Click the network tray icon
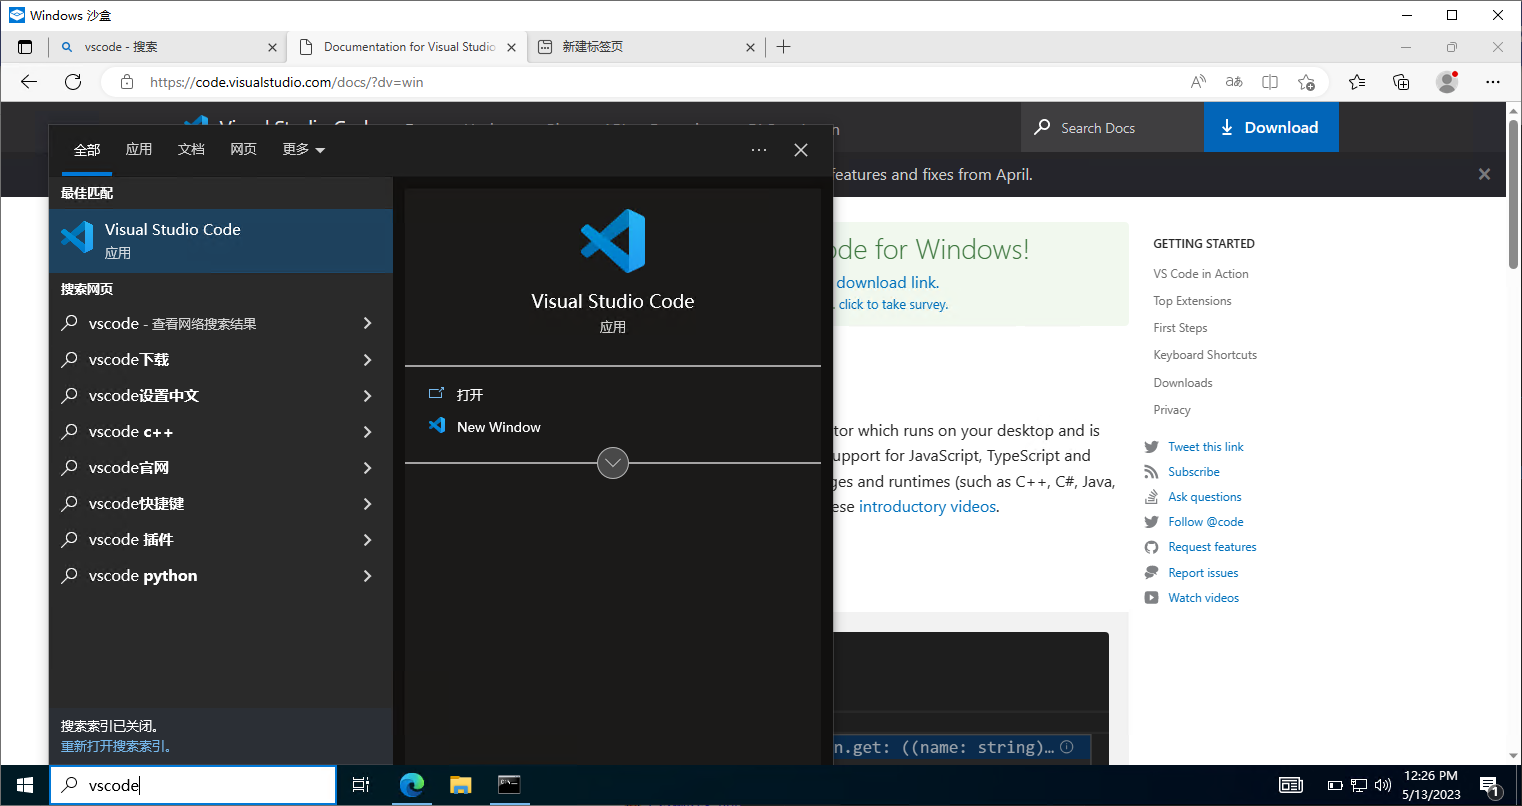This screenshot has width=1522, height=806. (x=1359, y=785)
